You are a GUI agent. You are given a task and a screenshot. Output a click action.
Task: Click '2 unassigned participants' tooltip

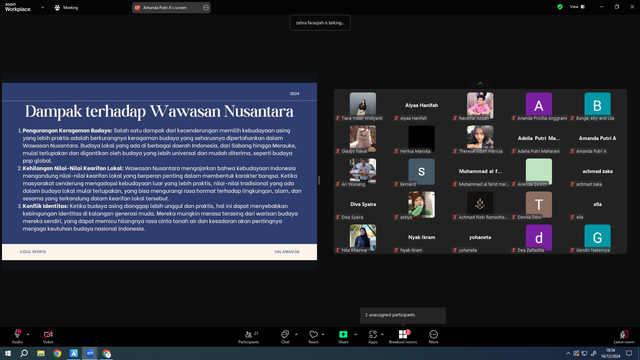[x=403, y=315]
